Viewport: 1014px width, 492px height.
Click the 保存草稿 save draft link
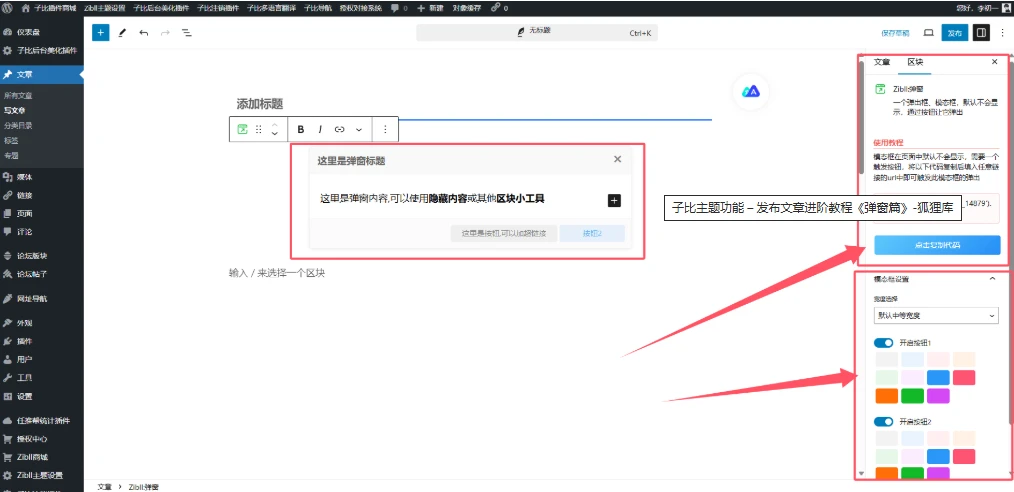tap(895, 33)
